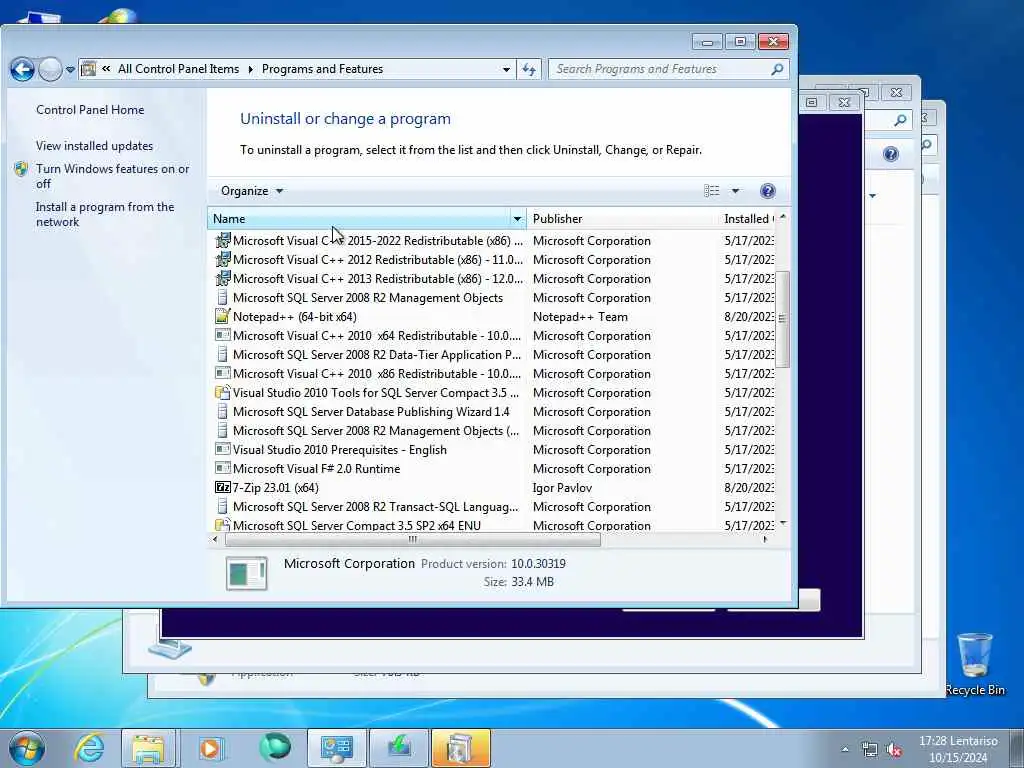Open the Organize menu

tap(251, 191)
